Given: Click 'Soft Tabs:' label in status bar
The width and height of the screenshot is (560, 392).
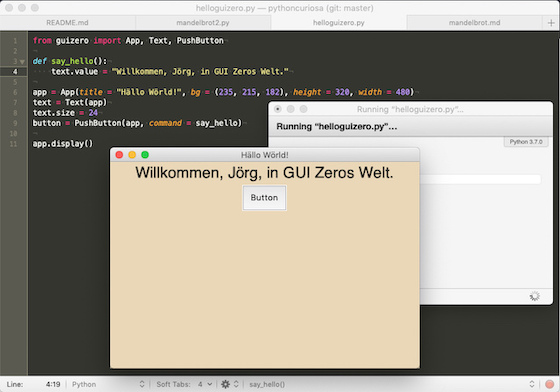Looking at the screenshot, I should [x=173, y=384].
